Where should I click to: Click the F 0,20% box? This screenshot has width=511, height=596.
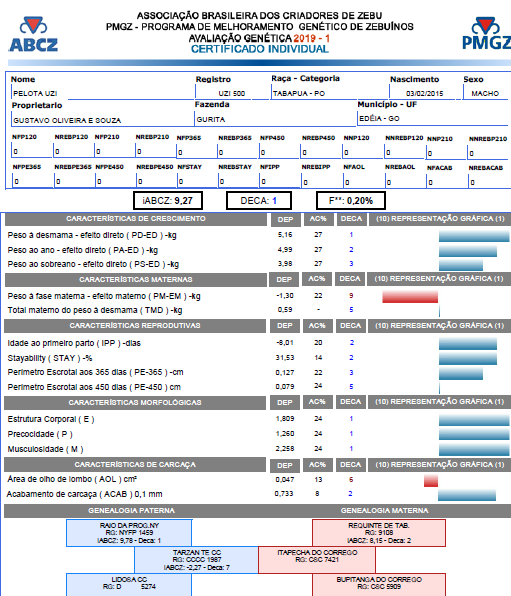(x=351, y=201)
